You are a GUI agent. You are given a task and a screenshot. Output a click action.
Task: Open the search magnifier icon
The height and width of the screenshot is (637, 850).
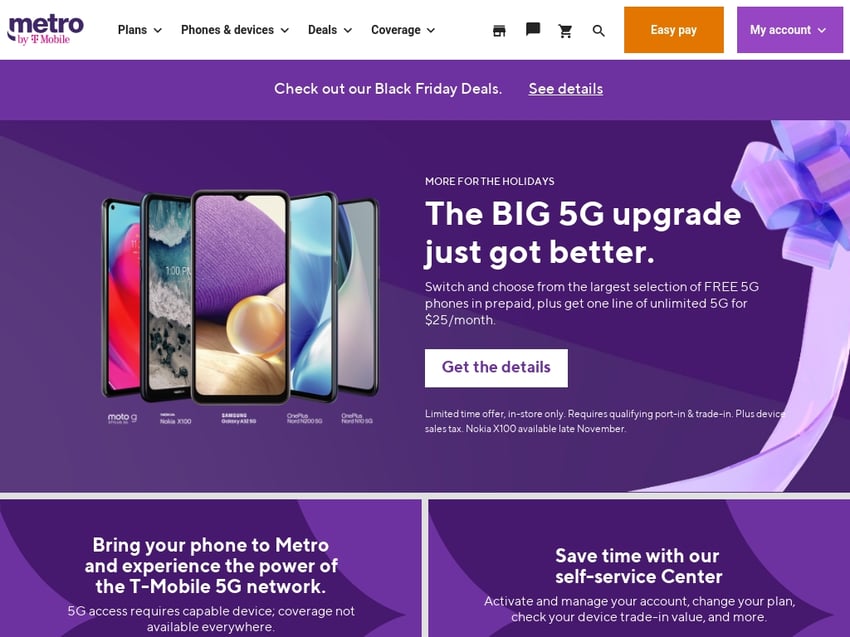(598, 31)
